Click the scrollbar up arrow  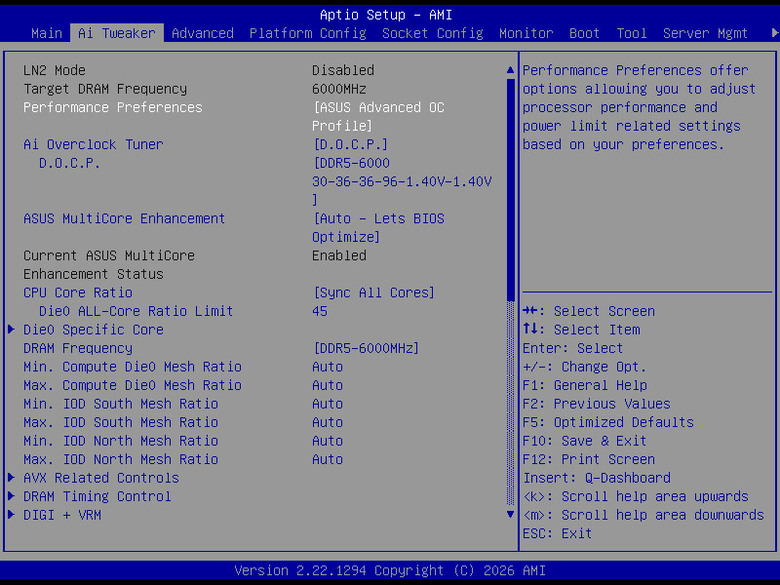(510, 70)
